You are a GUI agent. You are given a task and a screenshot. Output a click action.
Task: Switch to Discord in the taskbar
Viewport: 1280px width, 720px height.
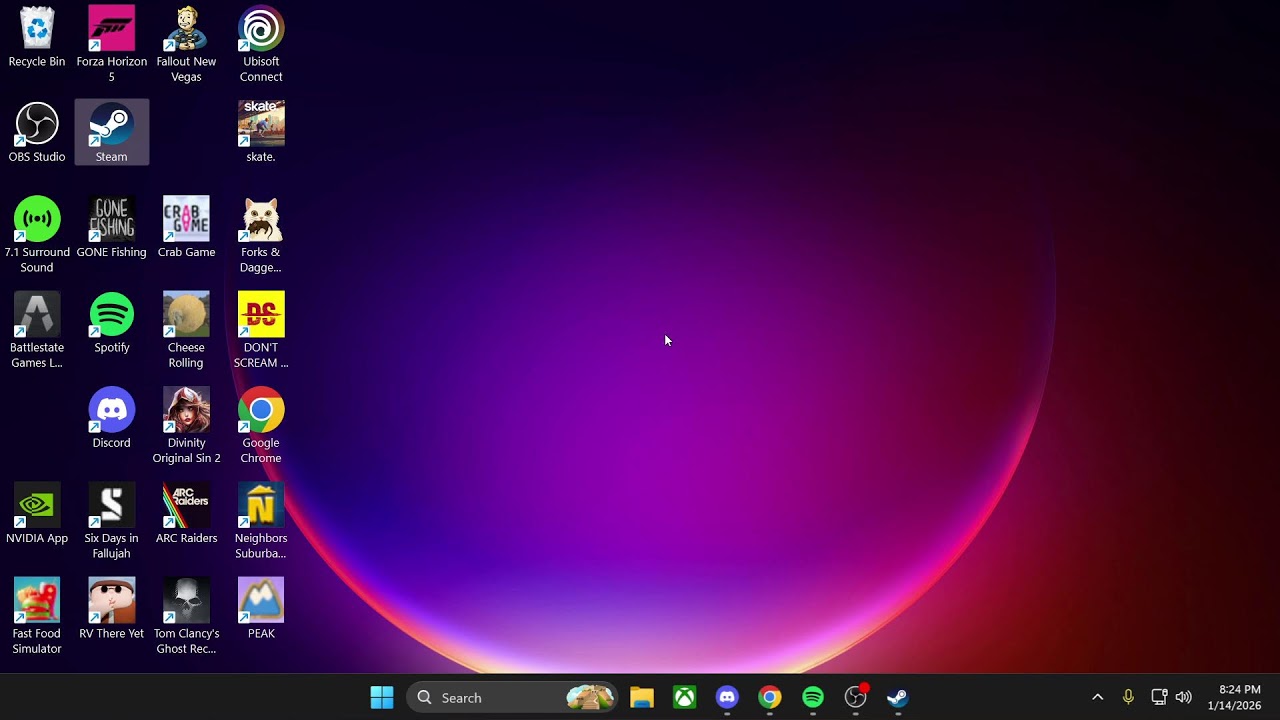pos(727,697)
